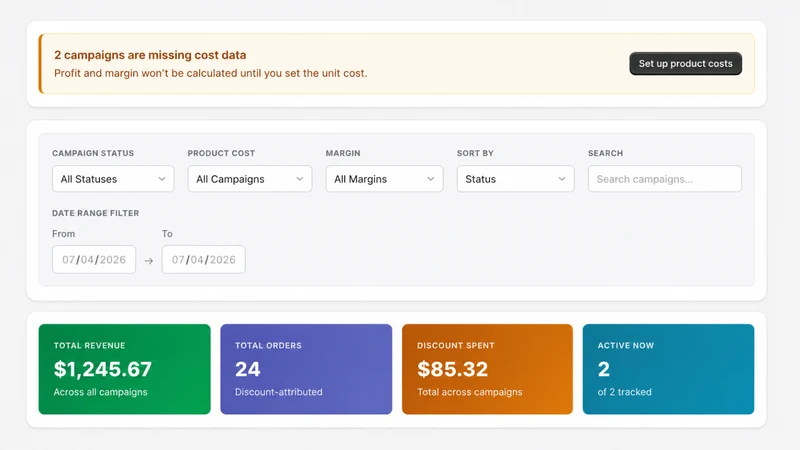This screenshot has height=450, width=800.
Task: Click the chevron in All Statuses dropdown
Action: [162, 179]
